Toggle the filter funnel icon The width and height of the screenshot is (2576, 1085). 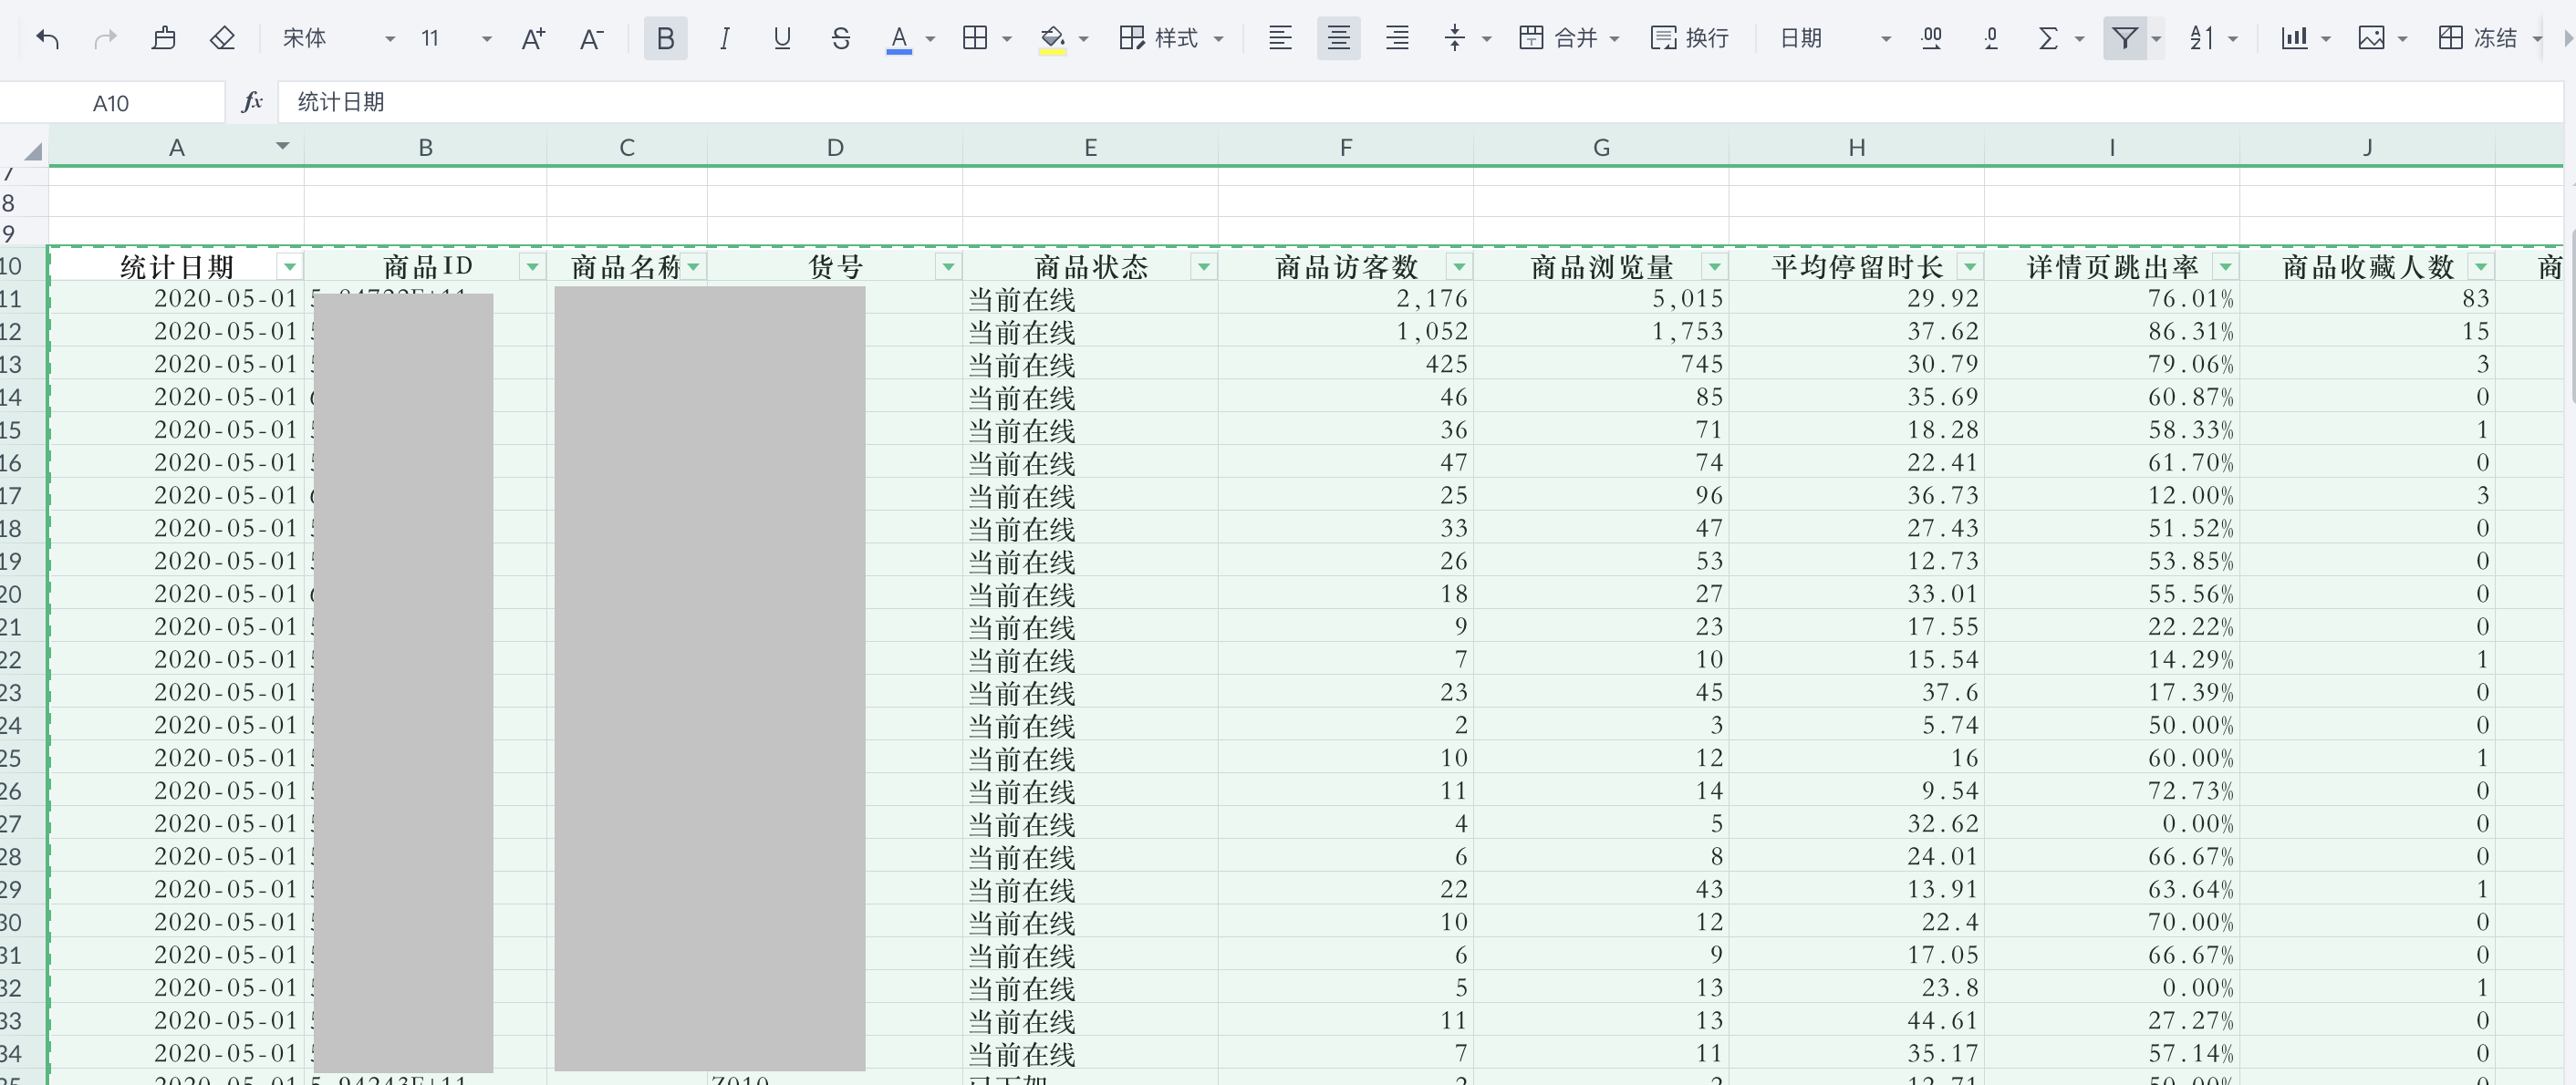click(2125, 39)
